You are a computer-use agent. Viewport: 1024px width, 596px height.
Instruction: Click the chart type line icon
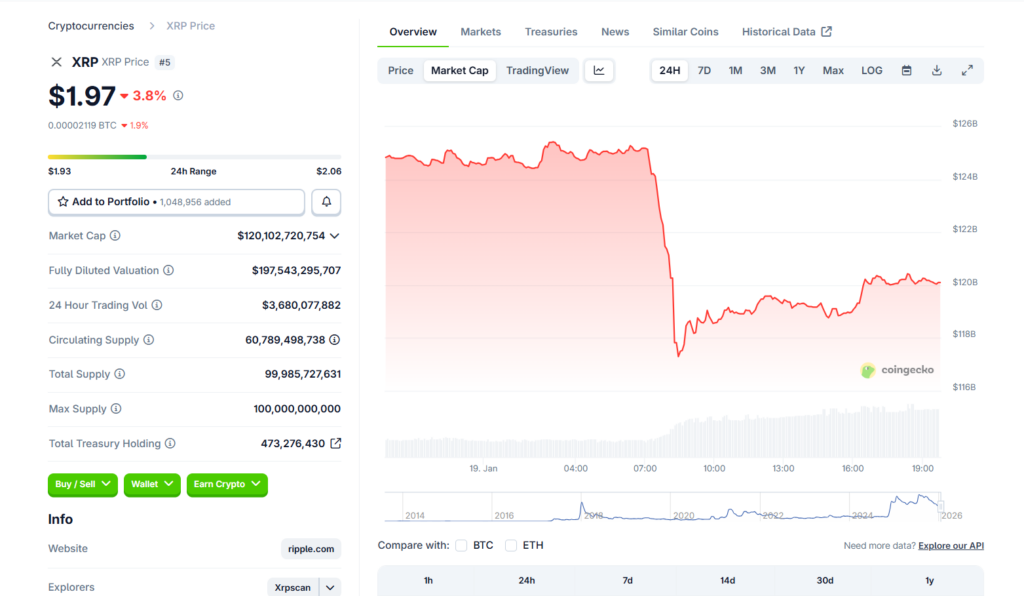(x=599, y=71)
